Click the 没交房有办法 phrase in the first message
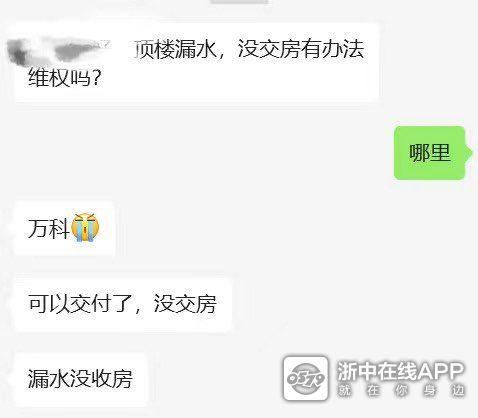Image resolution: width=478 pixels, height=418 pixels. point(300,49)
